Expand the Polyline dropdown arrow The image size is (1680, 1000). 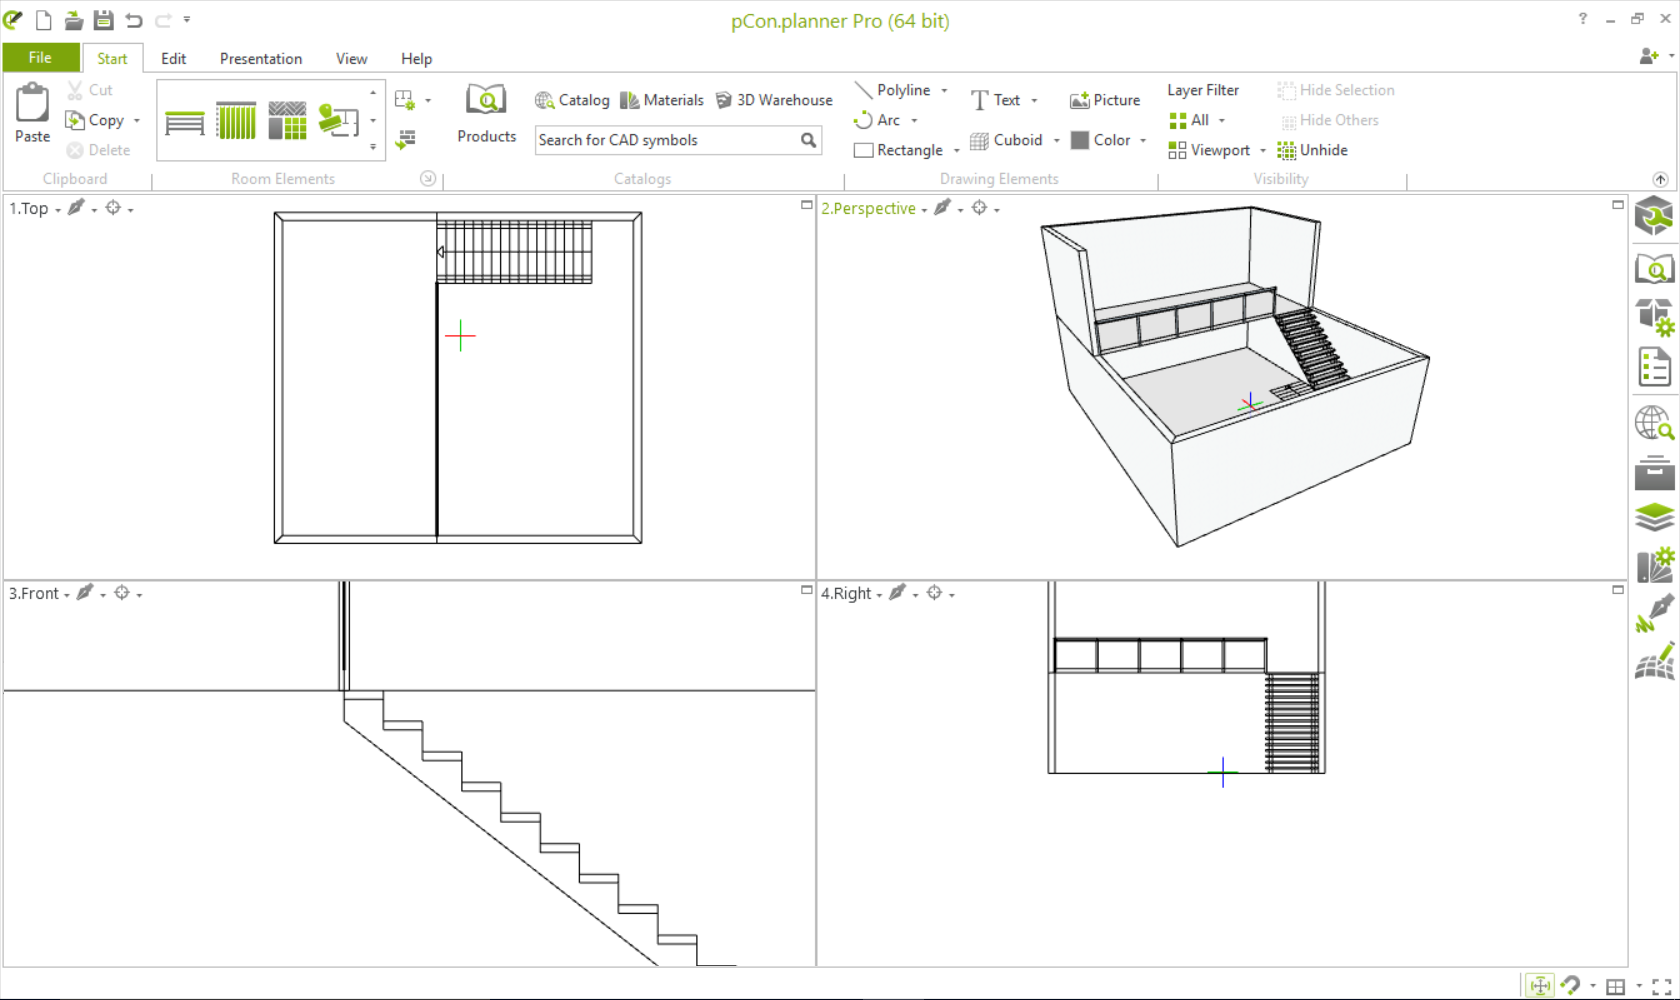(x=944, y=90)
